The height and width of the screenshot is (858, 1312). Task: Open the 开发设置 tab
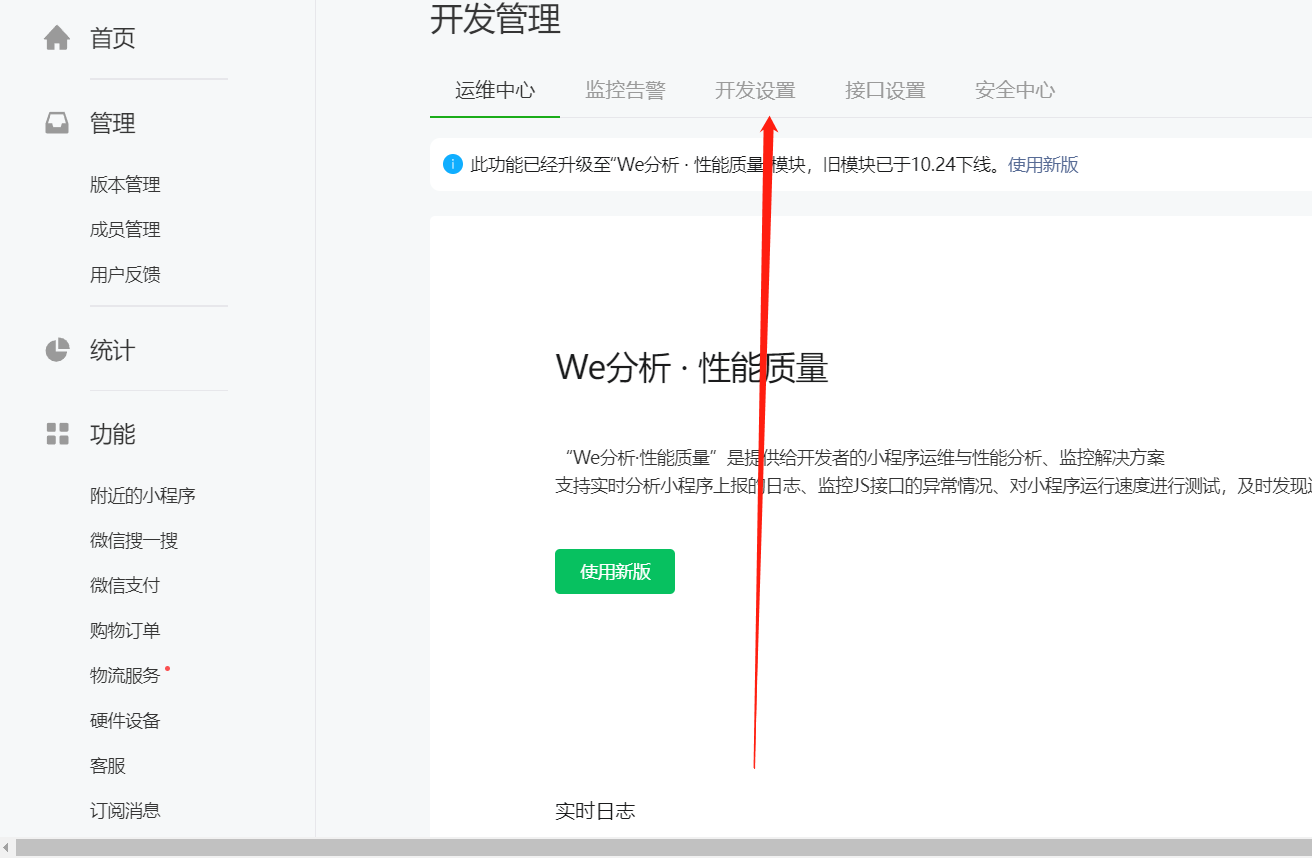[x=754, y=90]
